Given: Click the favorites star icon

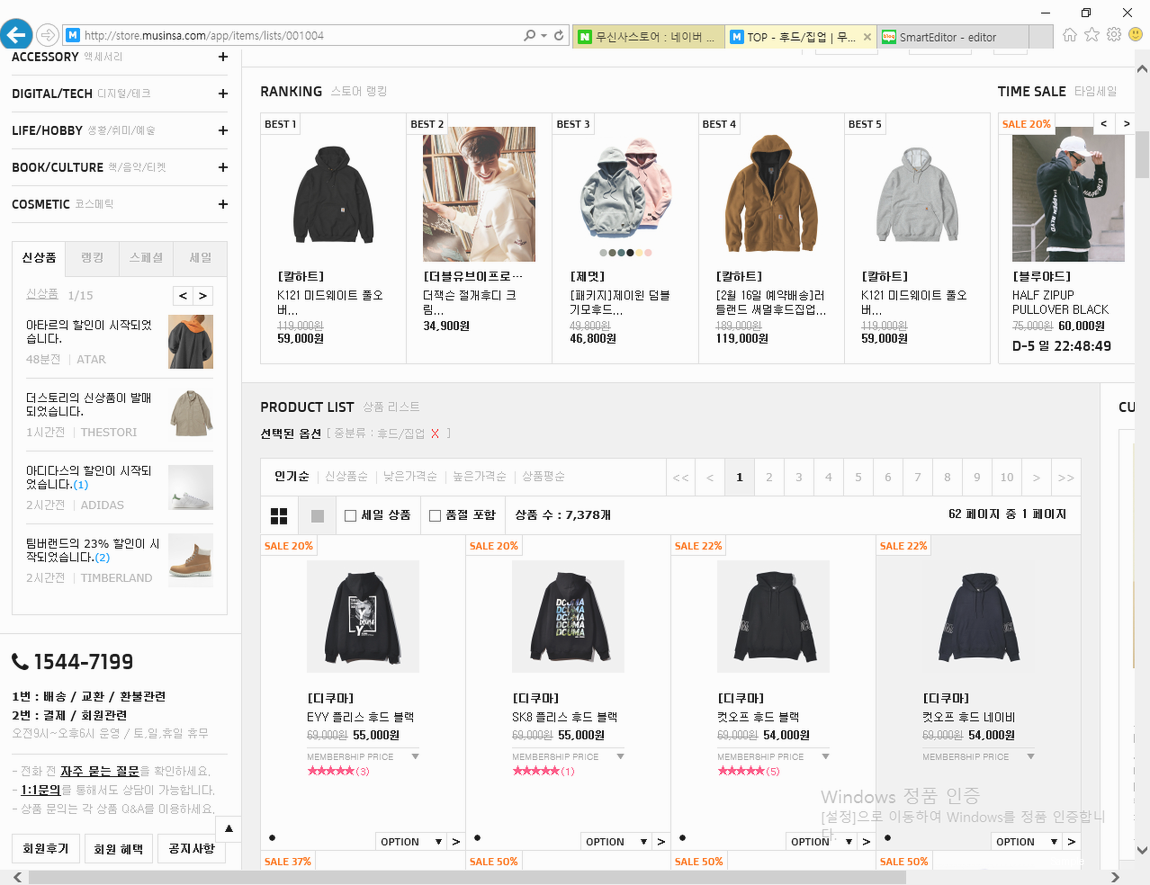Looking at the screenshot, I should (x=1092, y=34).
